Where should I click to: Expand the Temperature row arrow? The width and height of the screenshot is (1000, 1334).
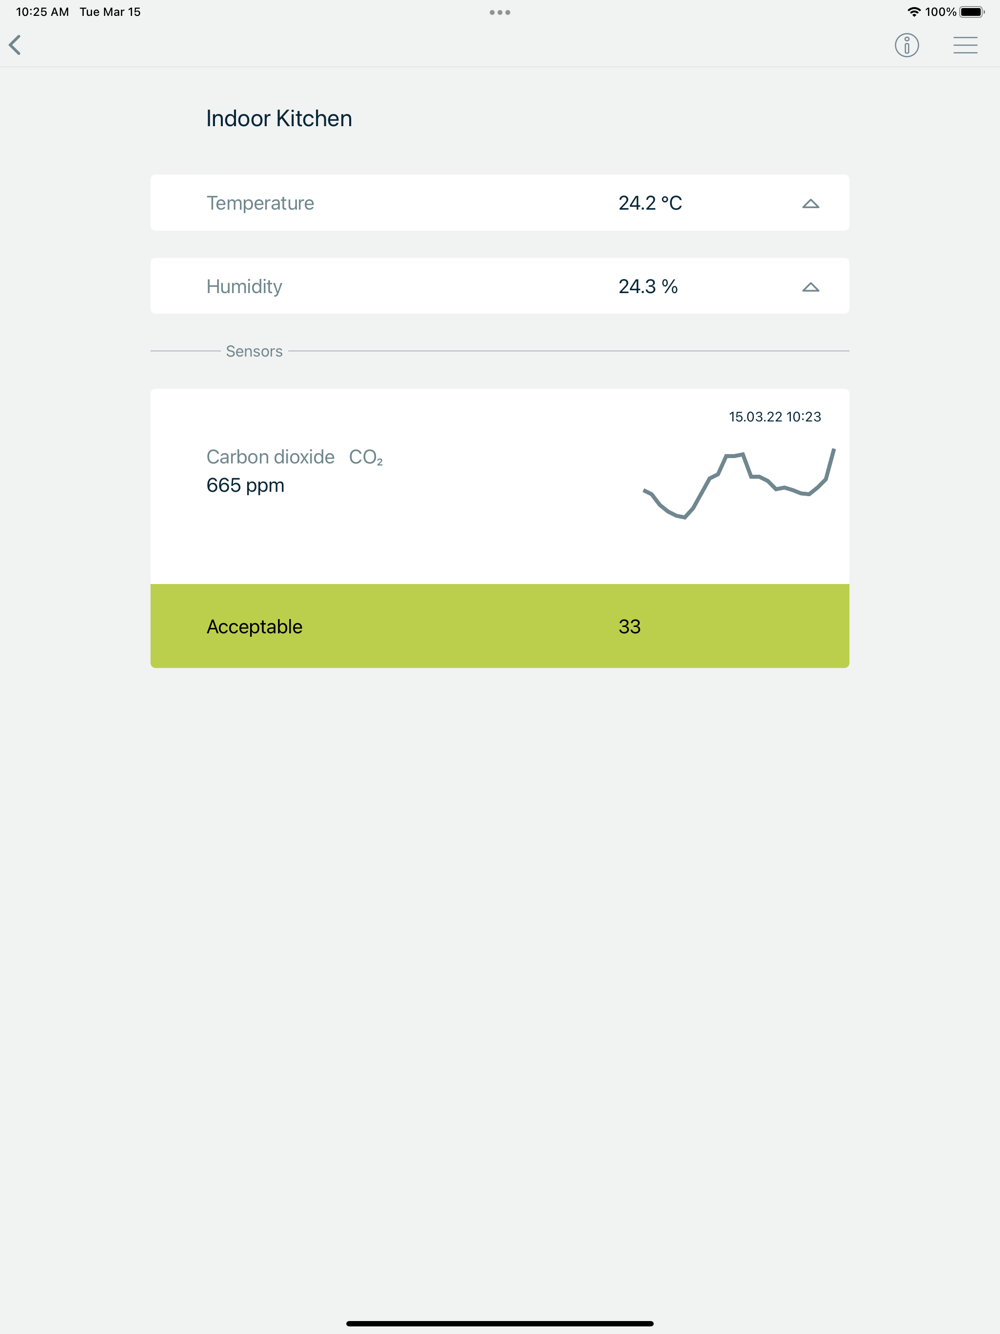click(x=811, y=204)
